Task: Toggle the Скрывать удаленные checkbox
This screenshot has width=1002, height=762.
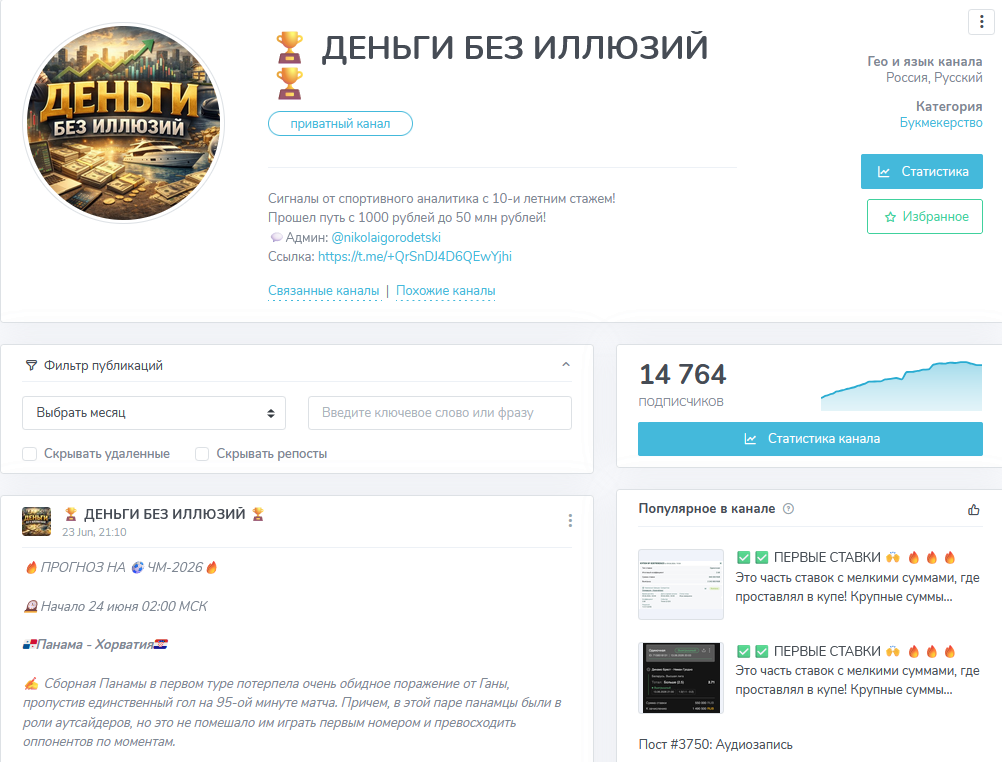Action: click(29, 454)
